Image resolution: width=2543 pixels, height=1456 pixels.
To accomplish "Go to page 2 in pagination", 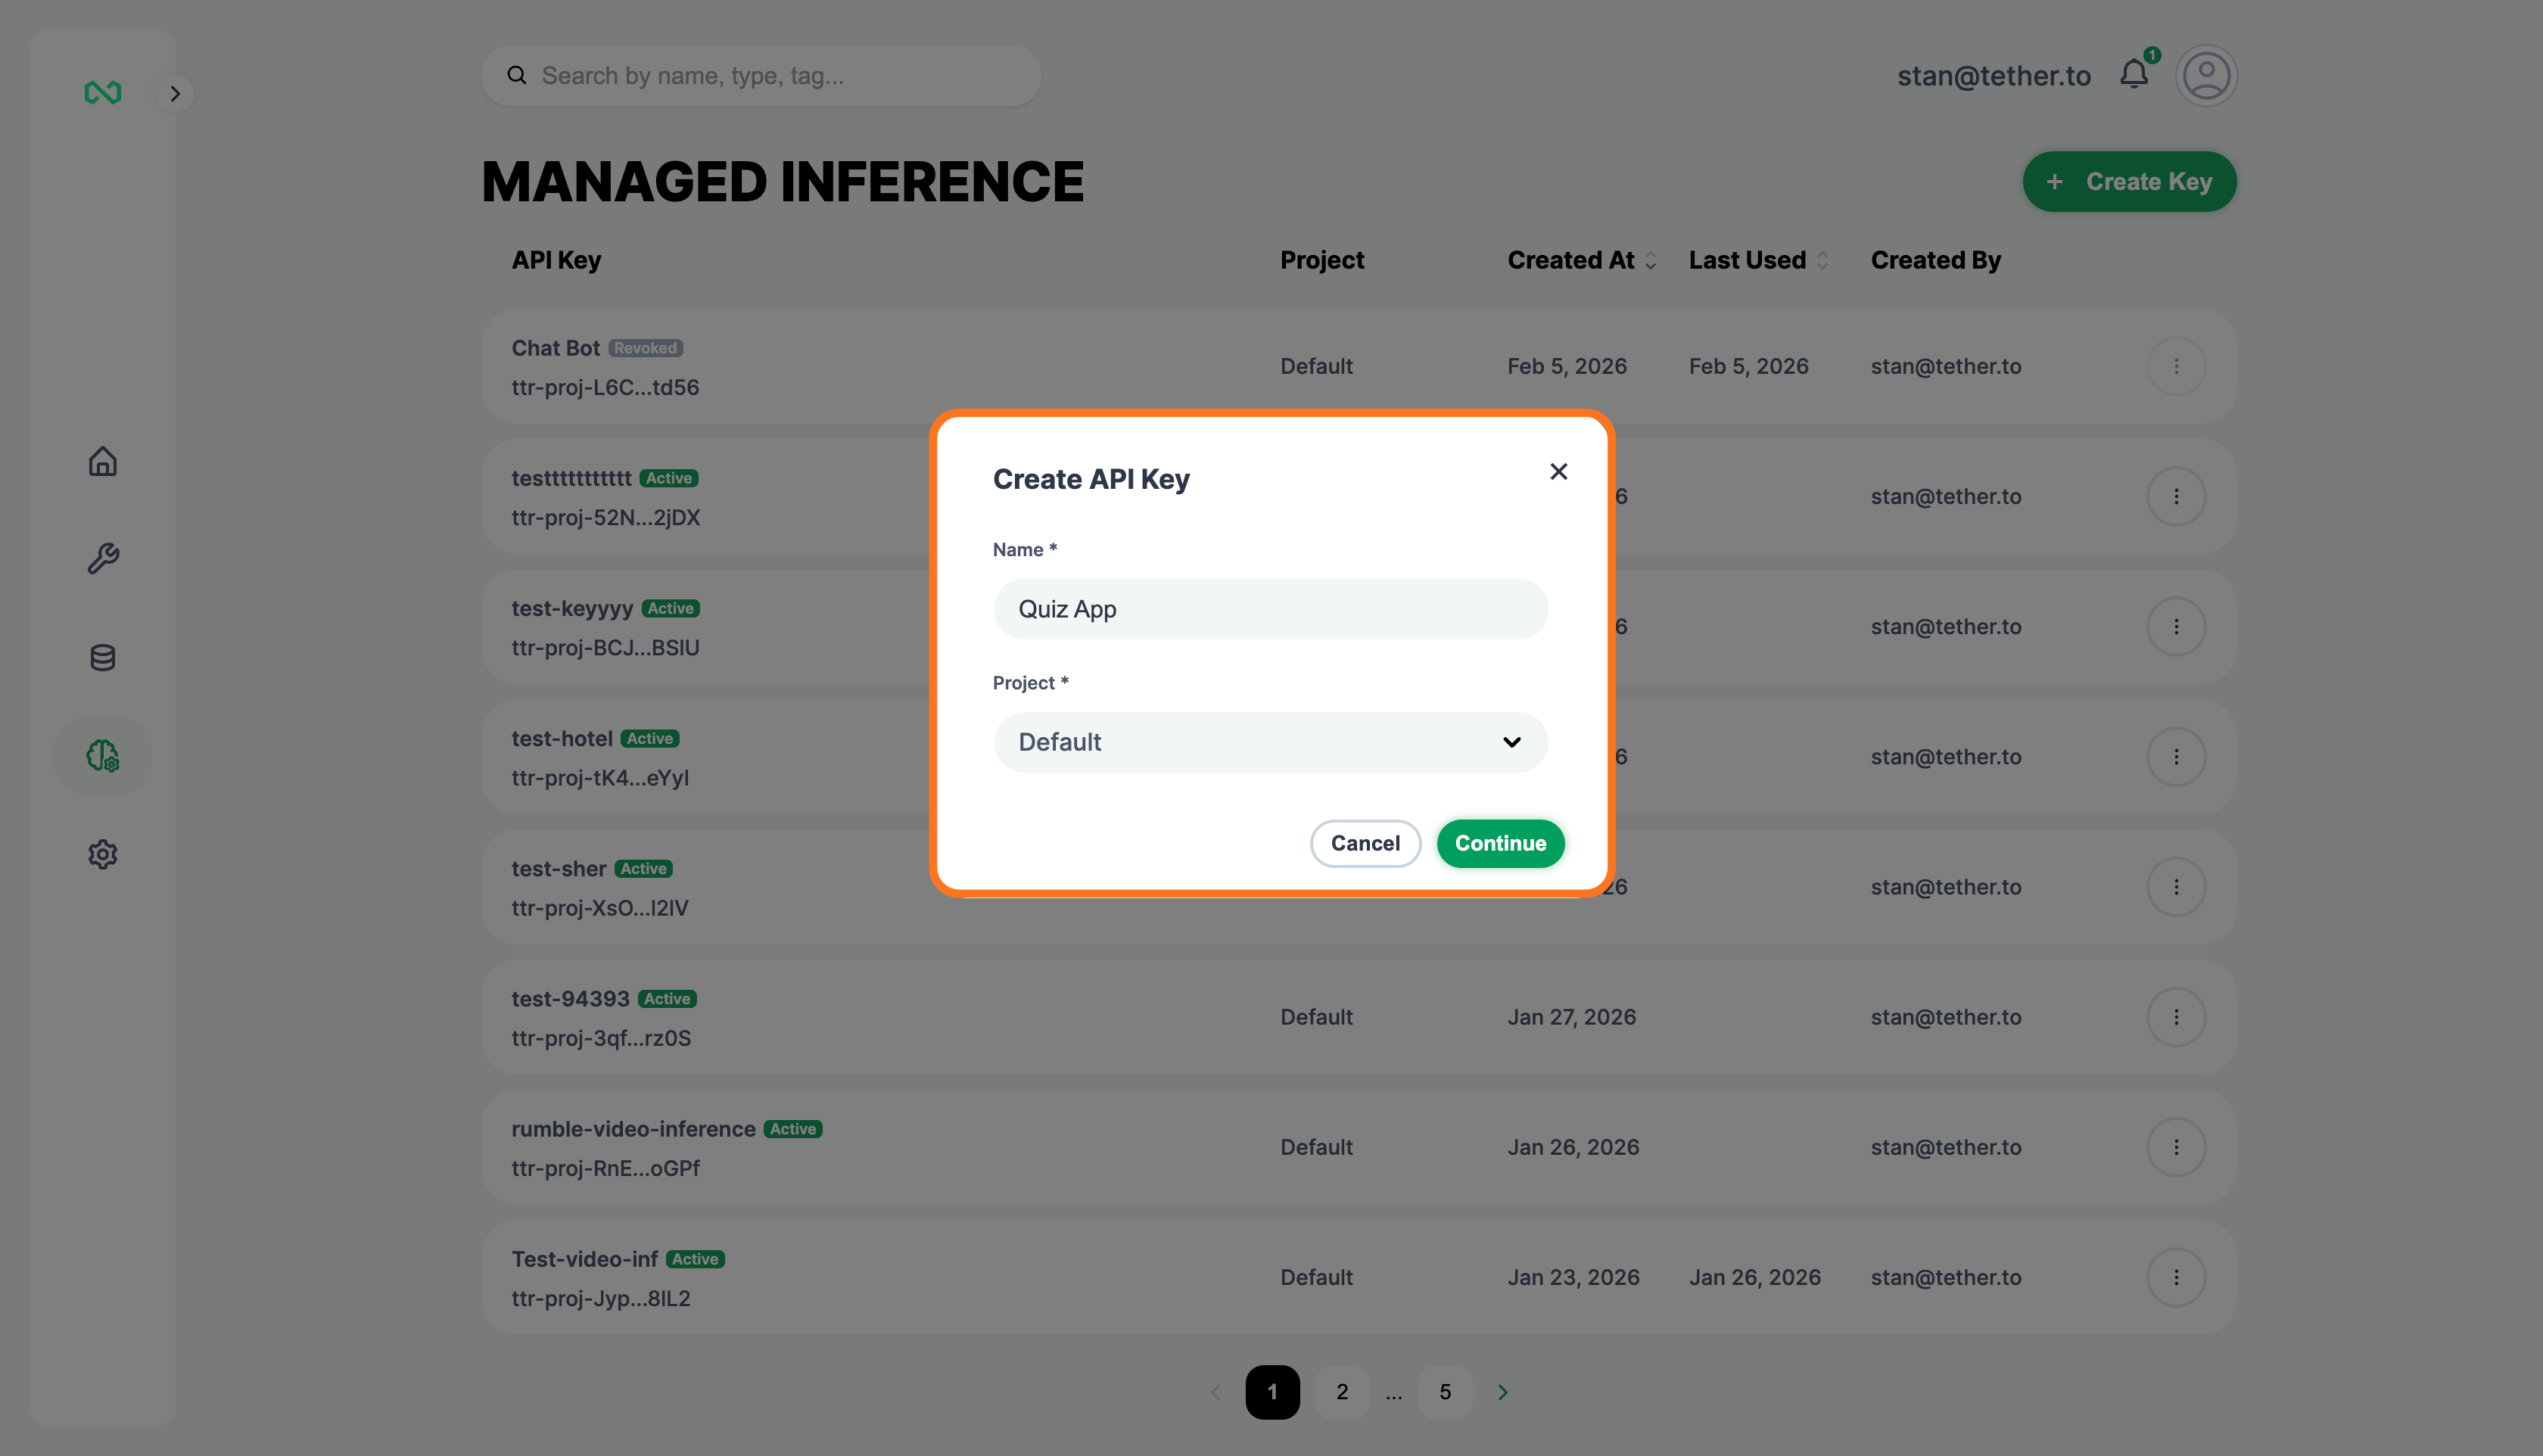I will 1342,1392.
